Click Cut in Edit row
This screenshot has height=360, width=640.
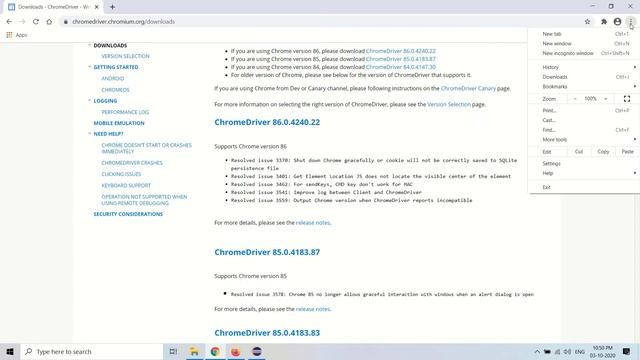tap(579, 151)
